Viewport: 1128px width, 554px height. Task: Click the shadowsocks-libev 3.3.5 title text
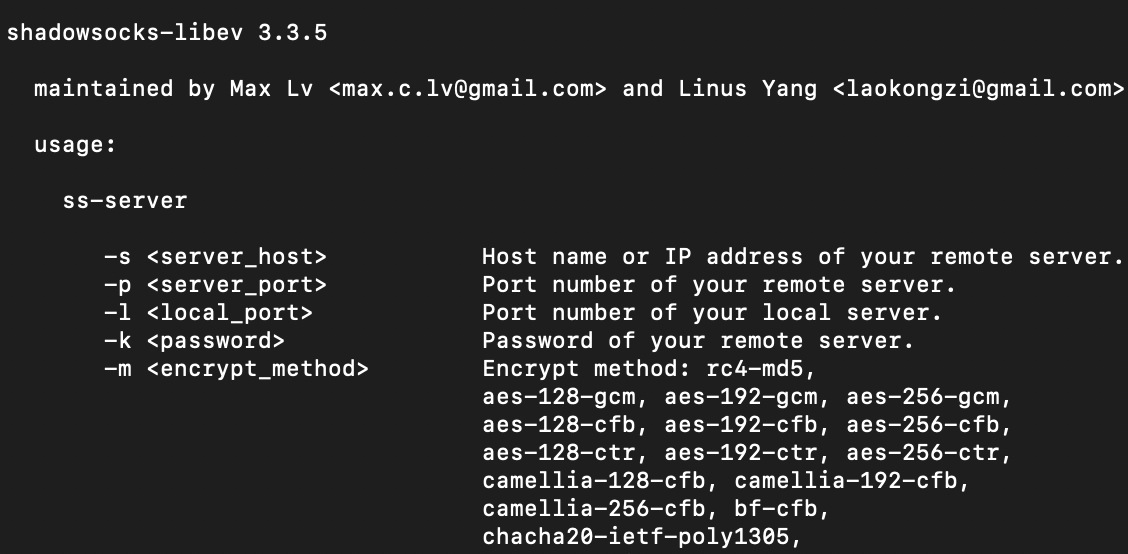pos(167,33)
